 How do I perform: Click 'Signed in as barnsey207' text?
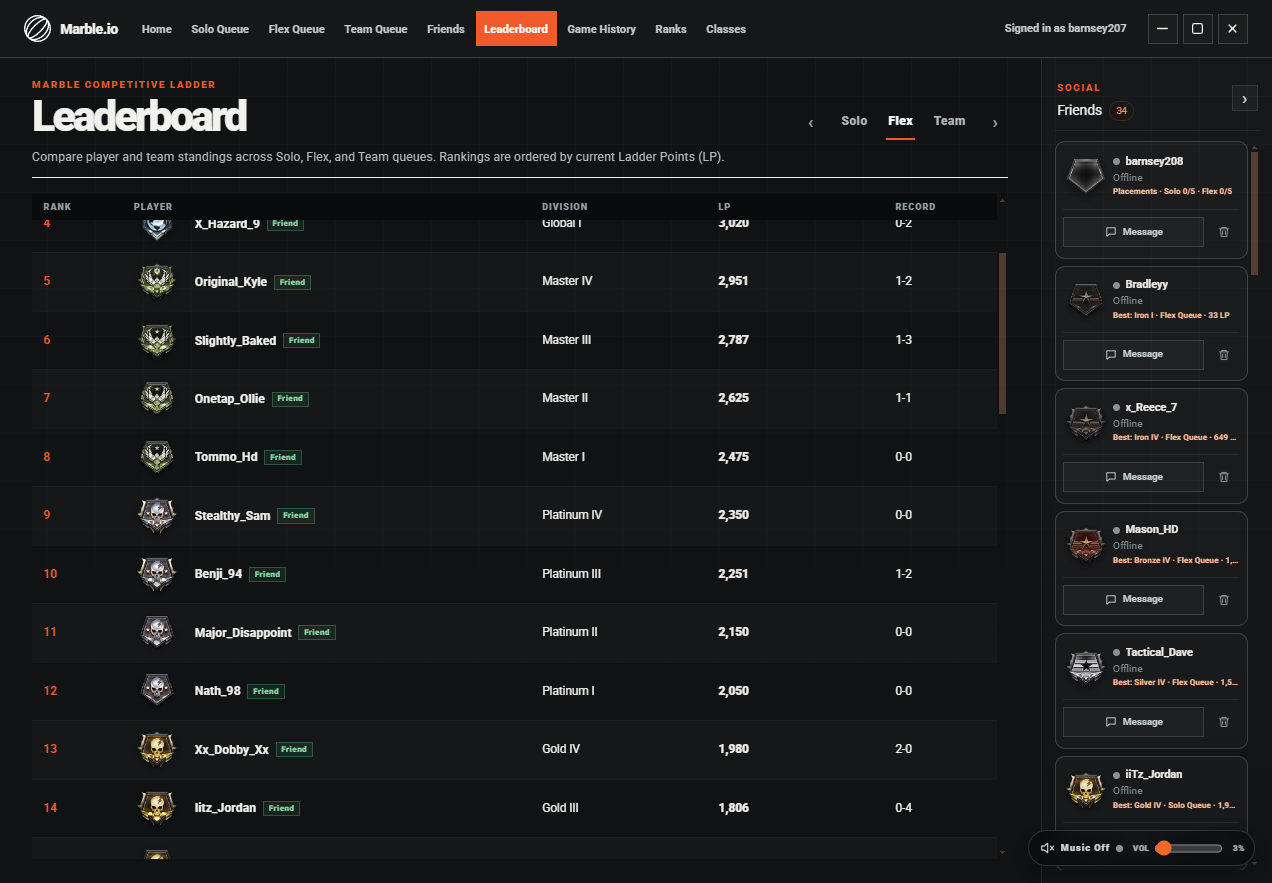point(1065,29)
